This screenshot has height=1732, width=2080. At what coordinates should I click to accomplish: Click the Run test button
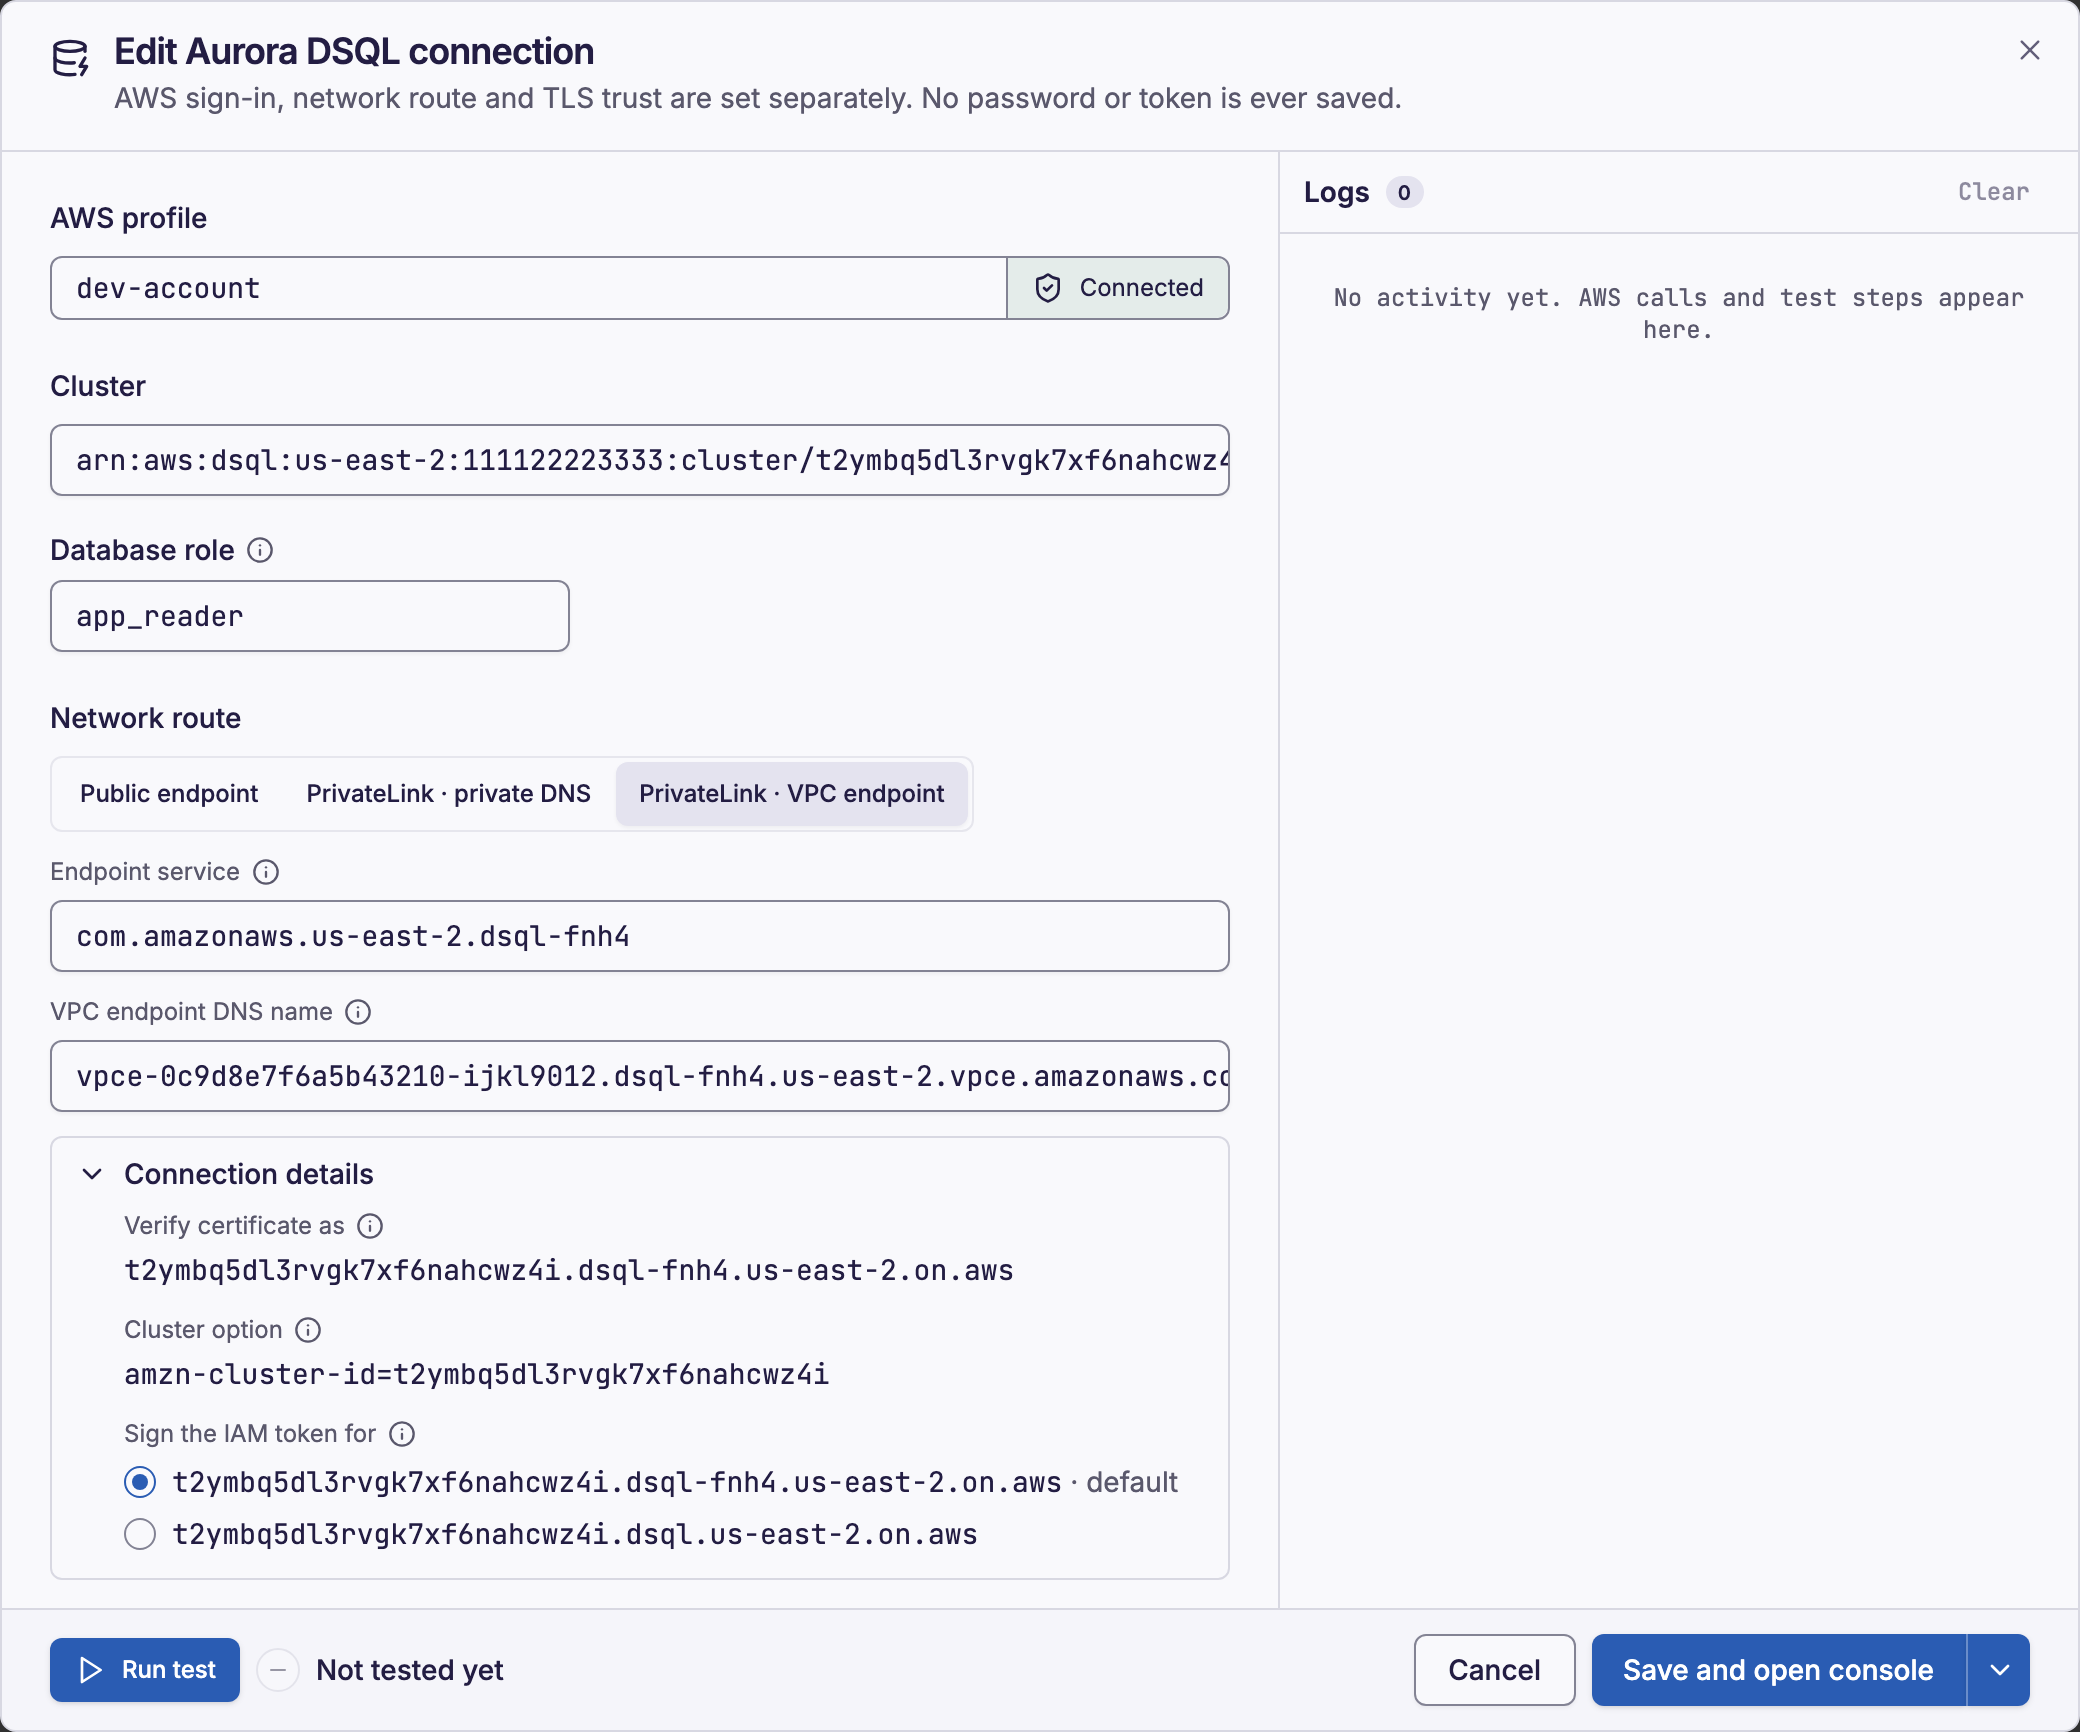coord(145,1670)
